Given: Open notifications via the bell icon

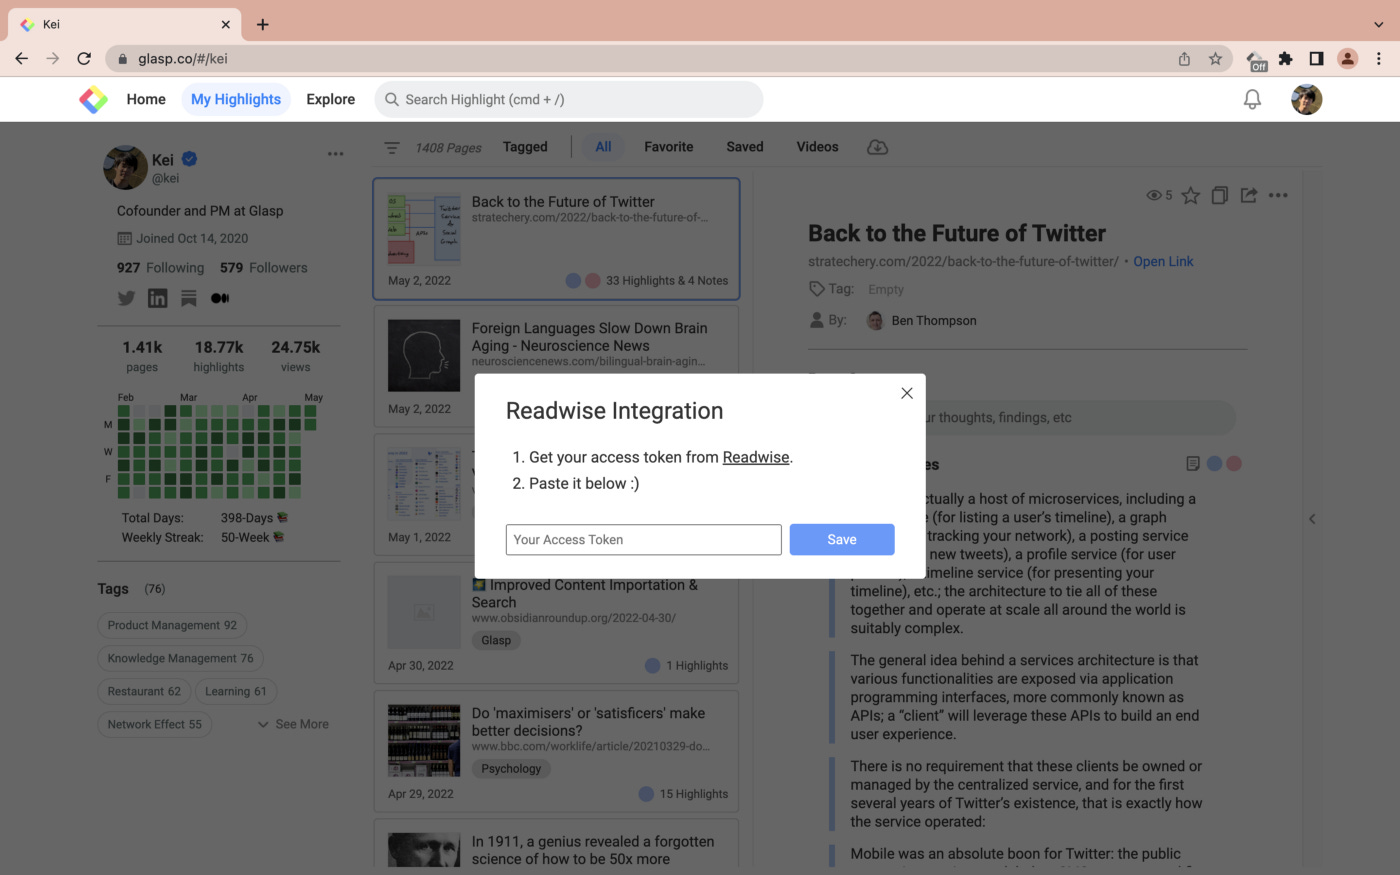Looking at the screenshot, I should click(x=1251, y=99).
